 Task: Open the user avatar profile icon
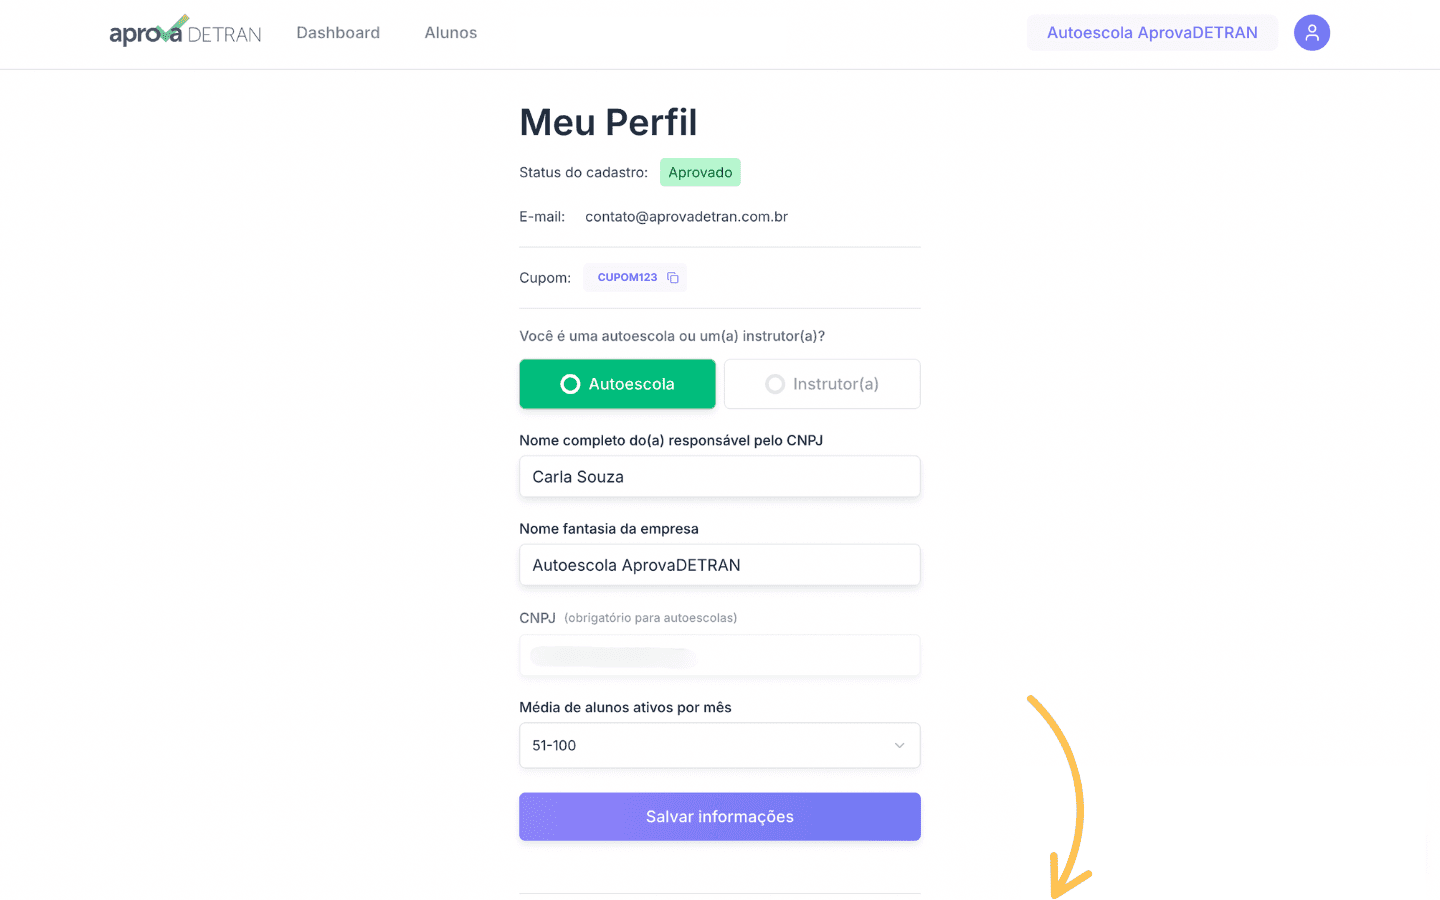click(x=1311, y=32)
